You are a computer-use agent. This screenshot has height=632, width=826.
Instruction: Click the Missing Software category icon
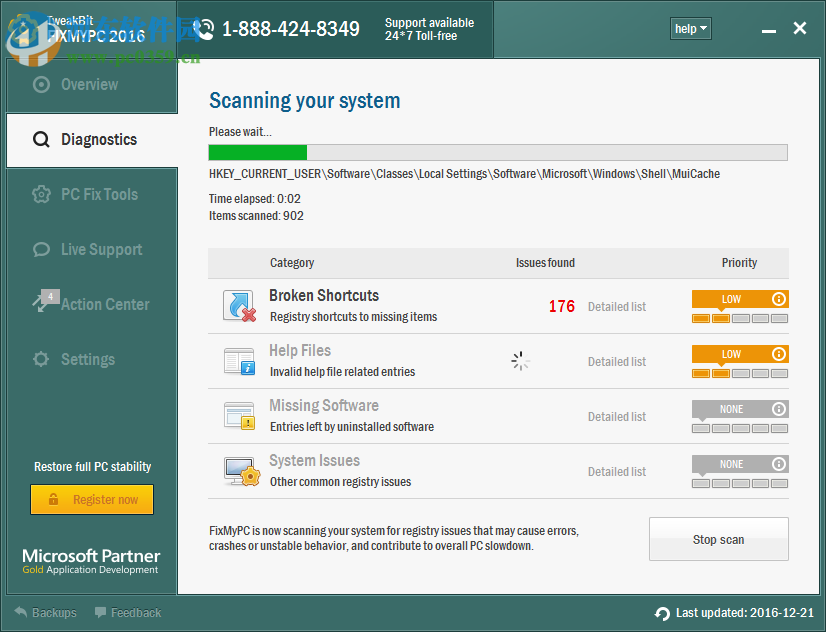point(239,416)
